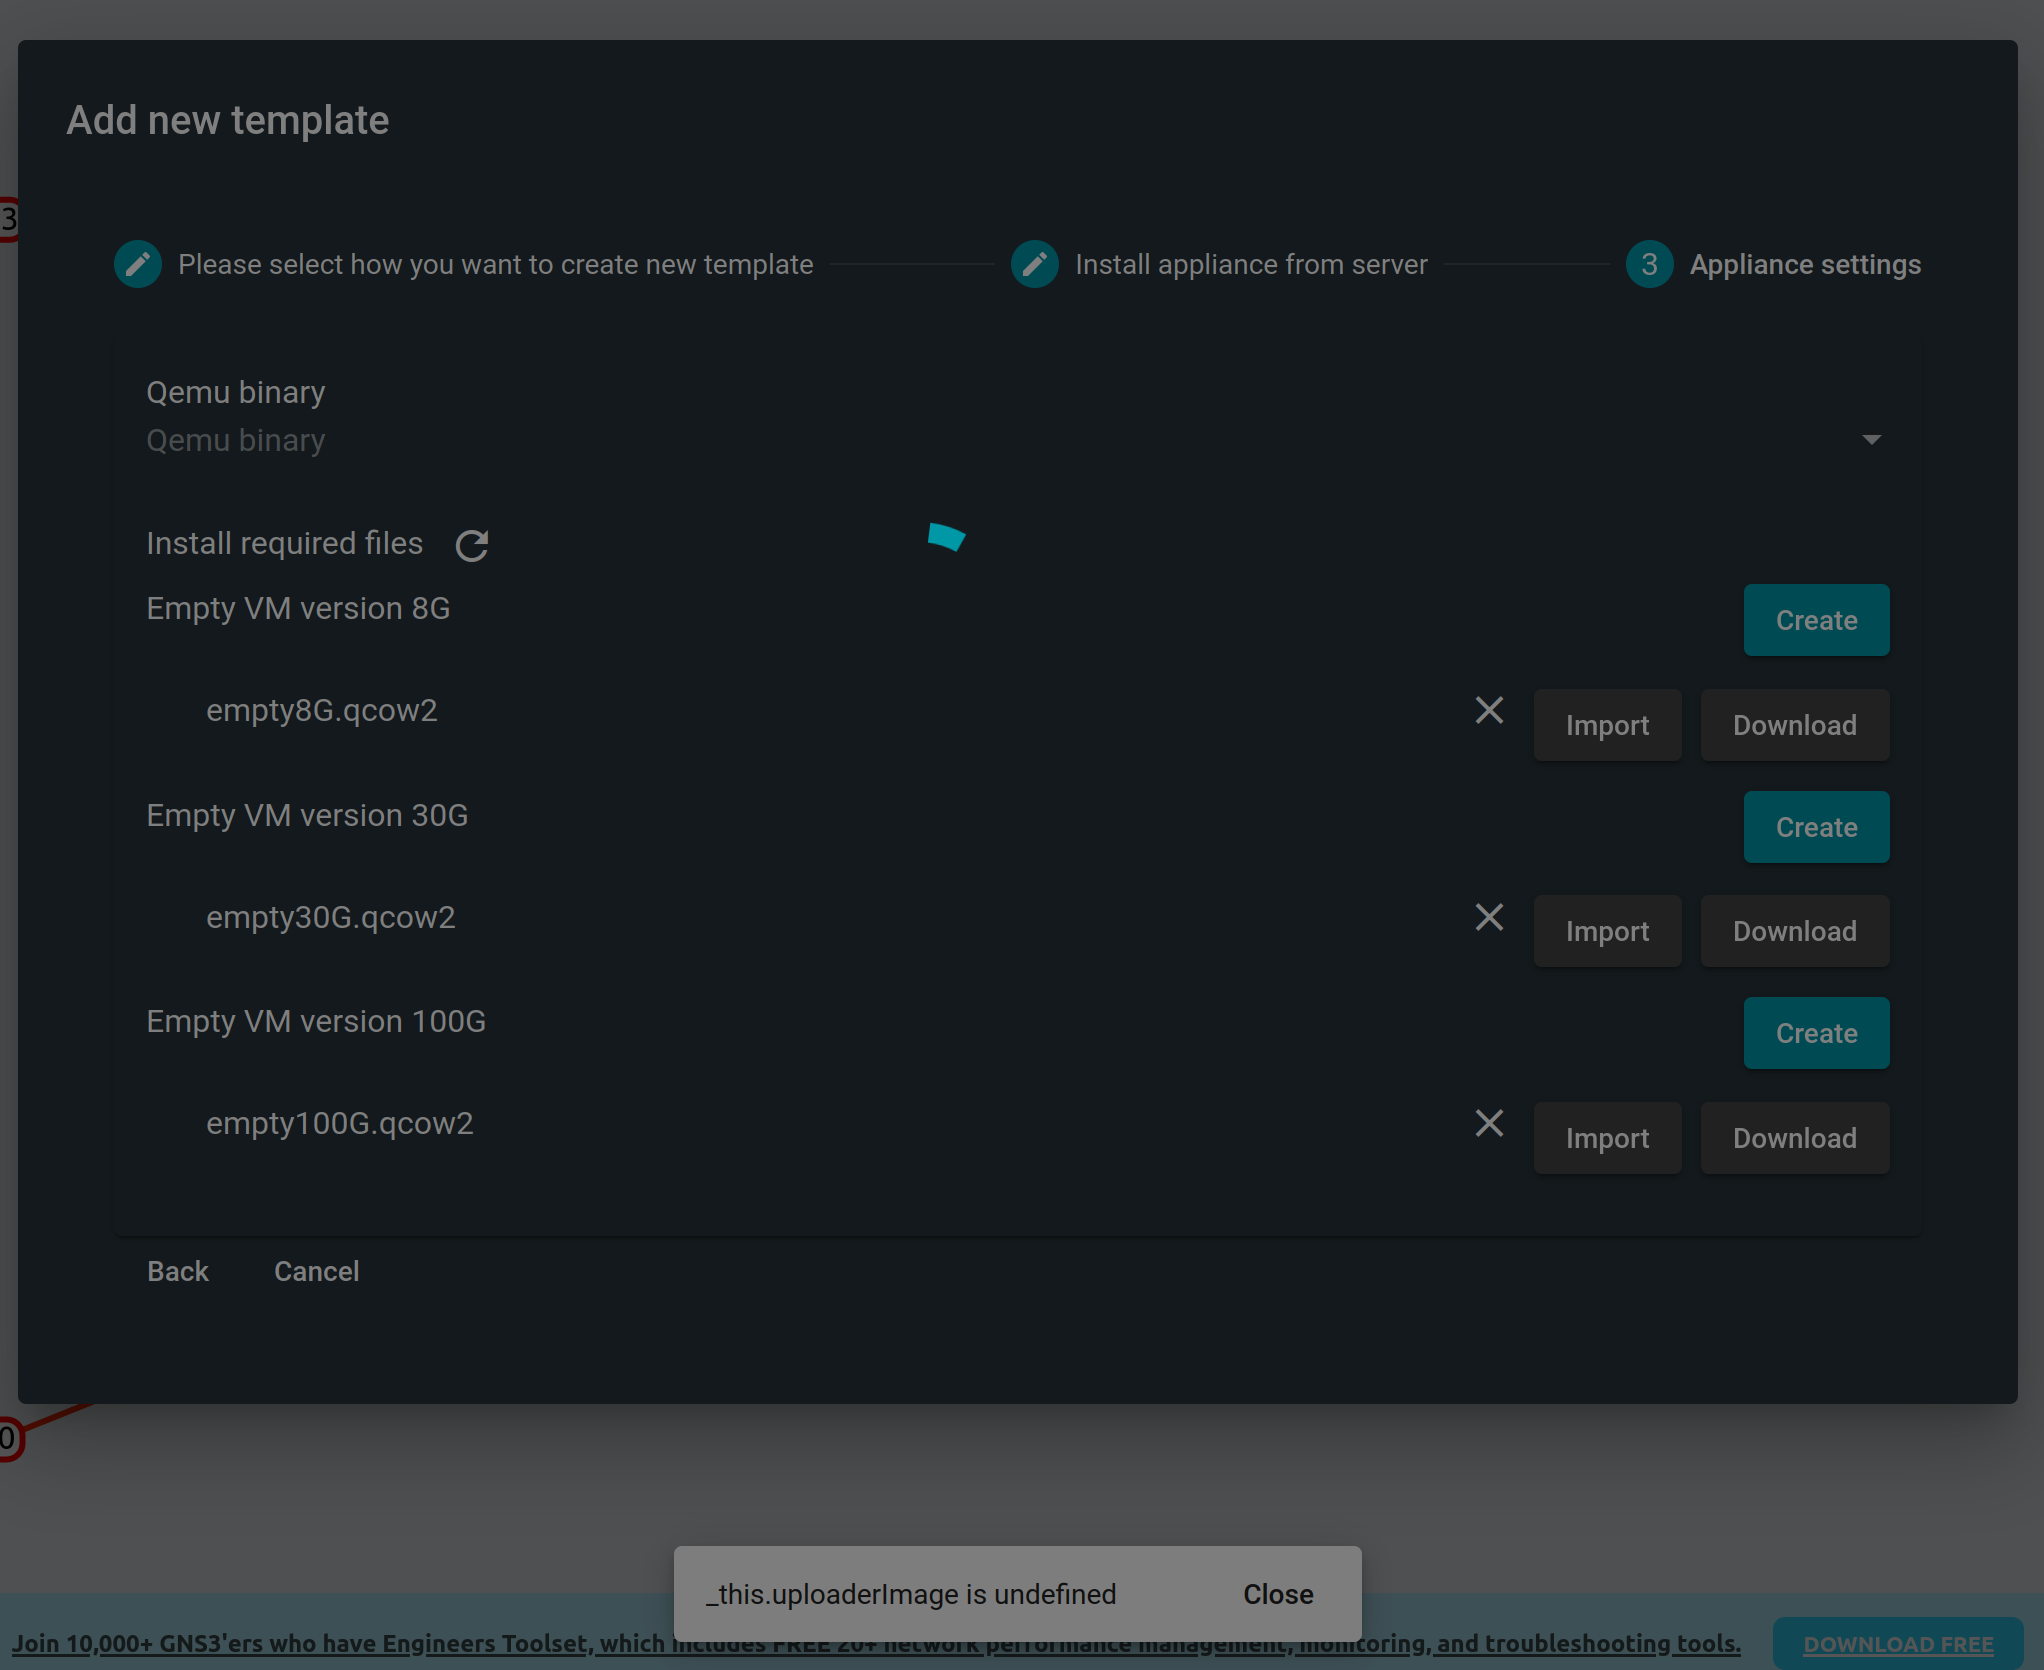Remove empty30G.qcow2 using its X icon

click(x=1488, y=917)
